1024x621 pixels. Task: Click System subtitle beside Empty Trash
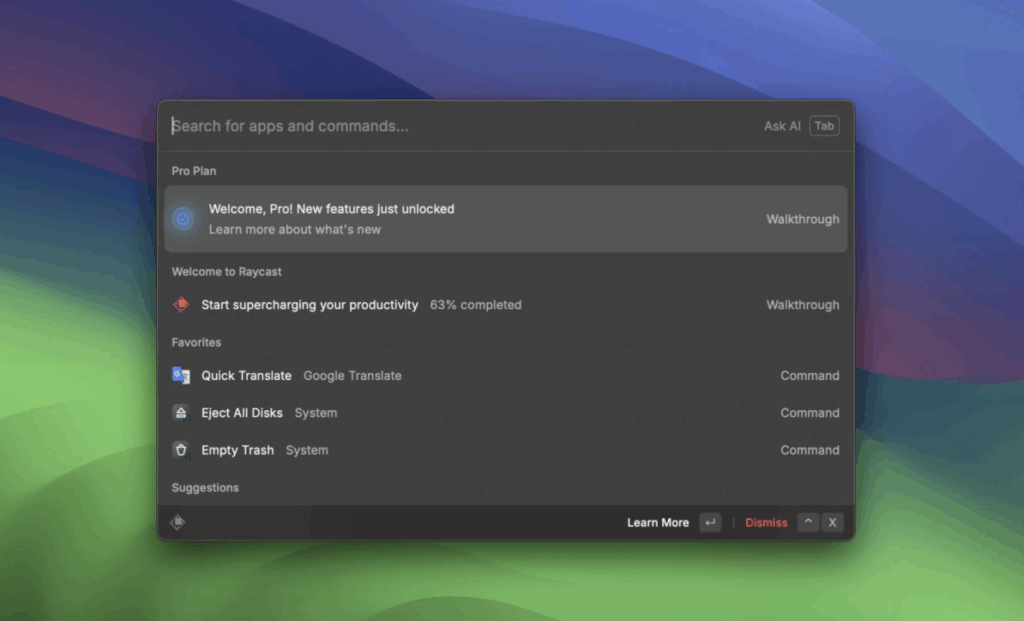(x=307, y=450)
